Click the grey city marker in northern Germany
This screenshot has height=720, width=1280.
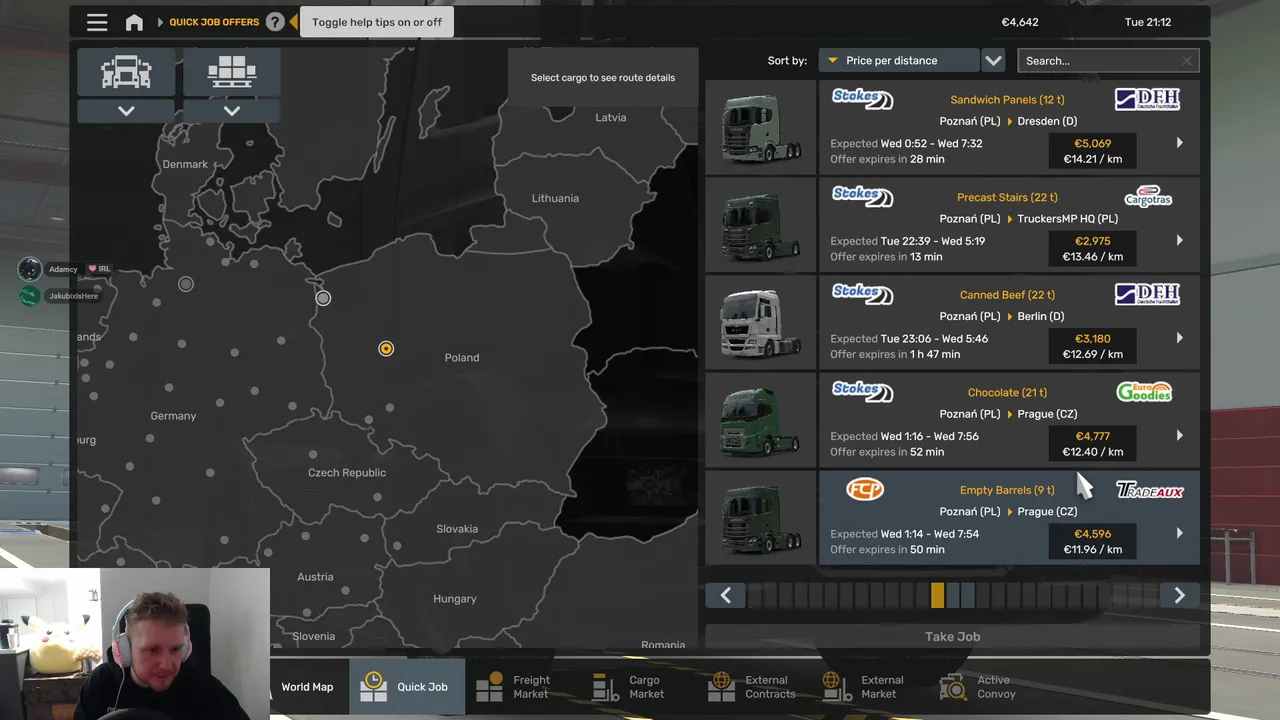pyautogui.click(x=186, y=284)
